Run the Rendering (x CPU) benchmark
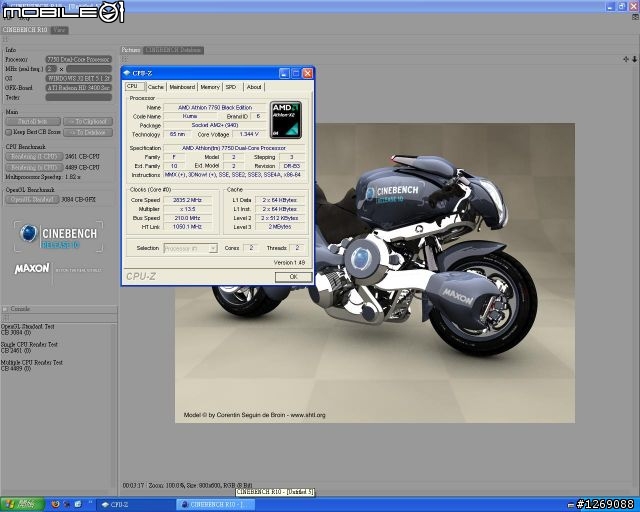The height and width of the screenshot is (512, 640). click(34, 167)
